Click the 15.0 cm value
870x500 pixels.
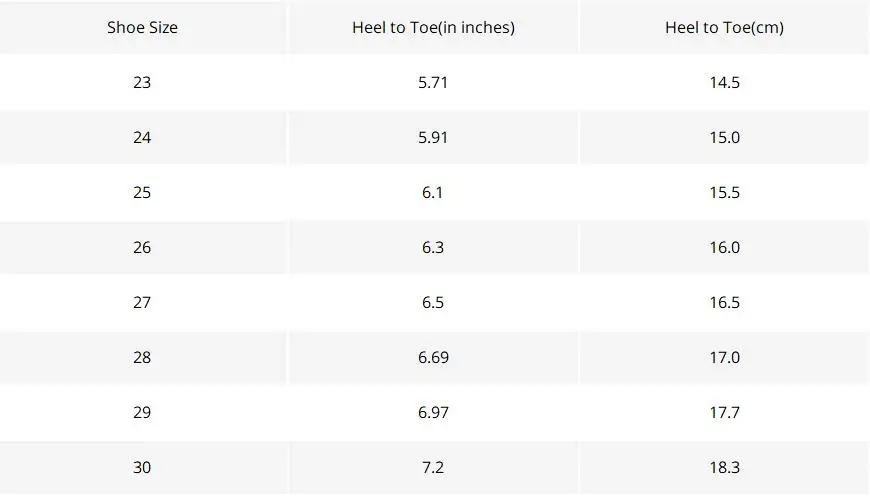coord(724,137)
